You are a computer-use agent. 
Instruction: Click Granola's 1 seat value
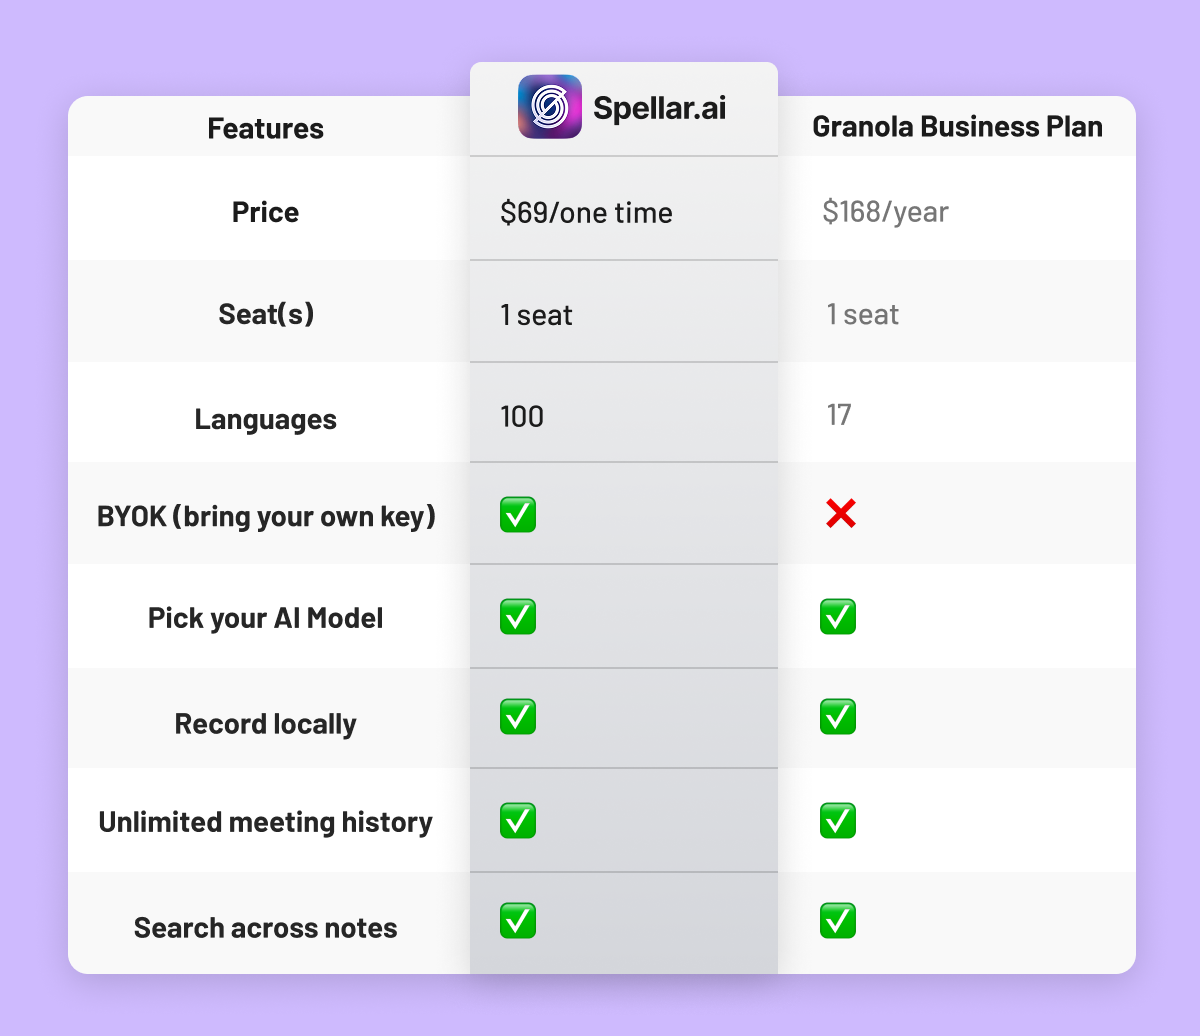pyautogui.click(x=862, y=315)
